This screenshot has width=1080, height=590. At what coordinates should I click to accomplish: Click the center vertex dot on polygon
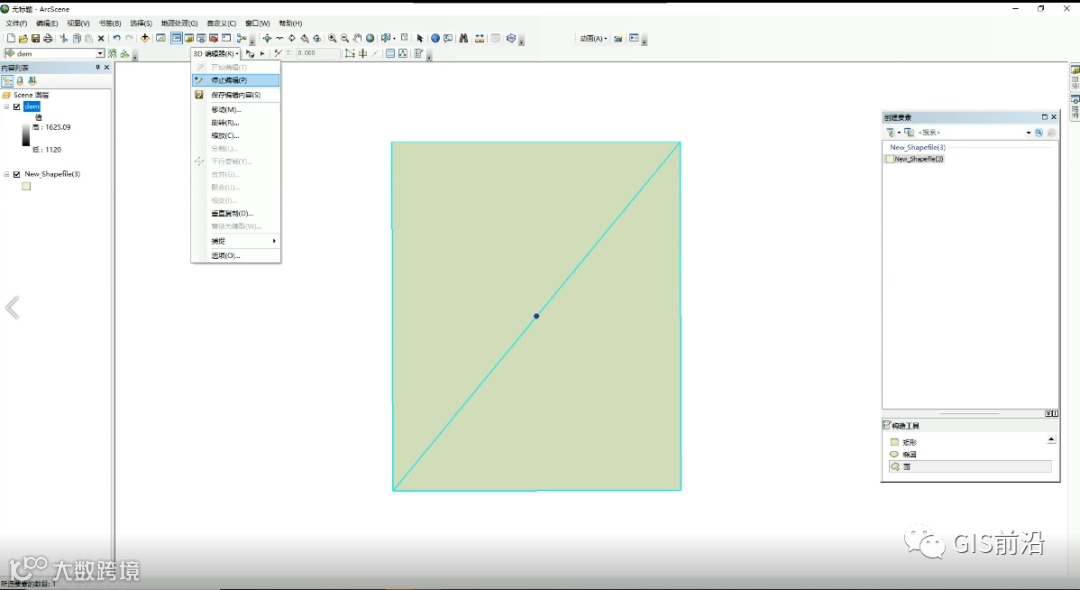point(537,316)
